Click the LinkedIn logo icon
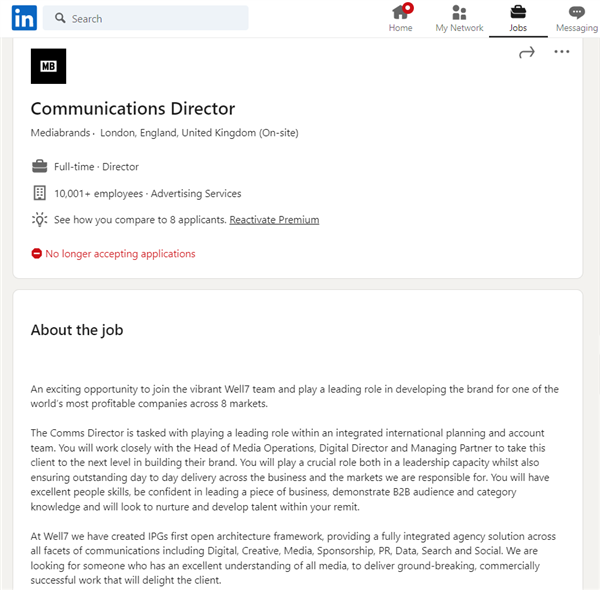Viewport: 600px width, 590px height. 24,18
